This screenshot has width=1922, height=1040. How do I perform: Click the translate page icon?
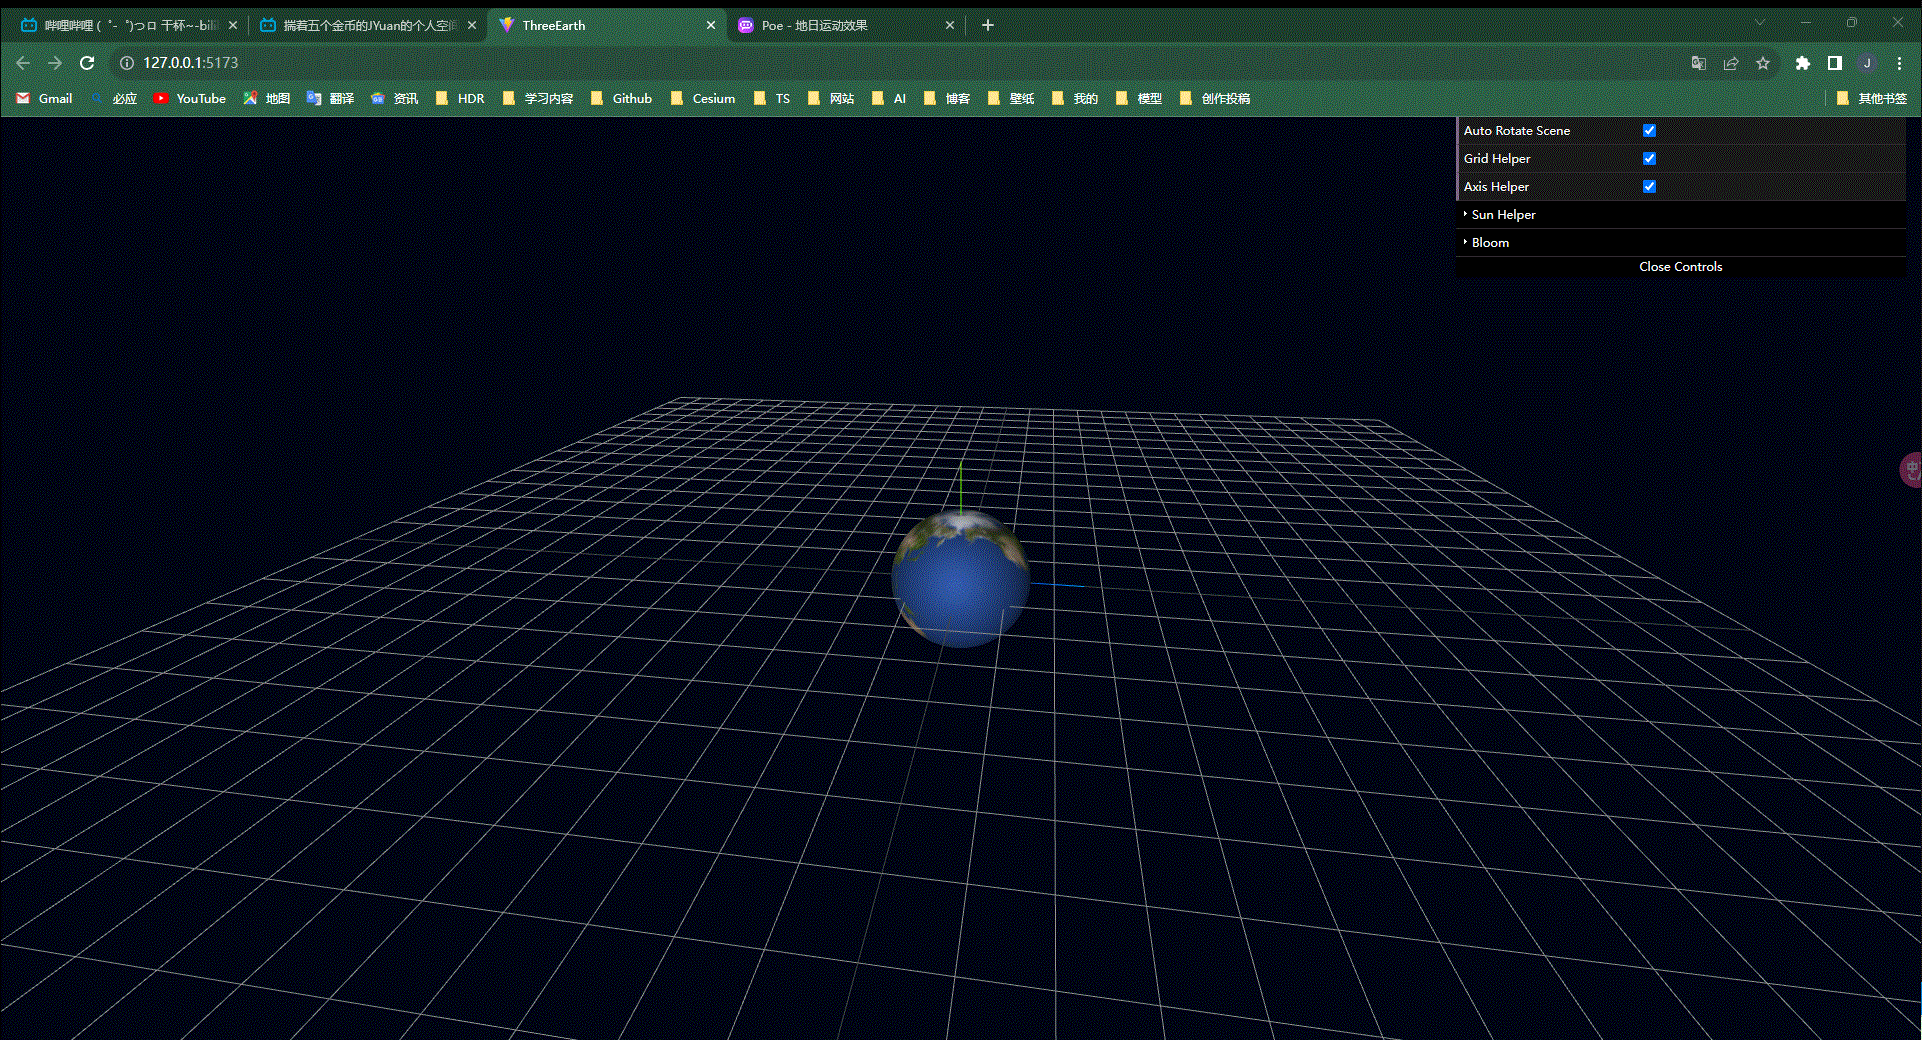click(1698, 63)
